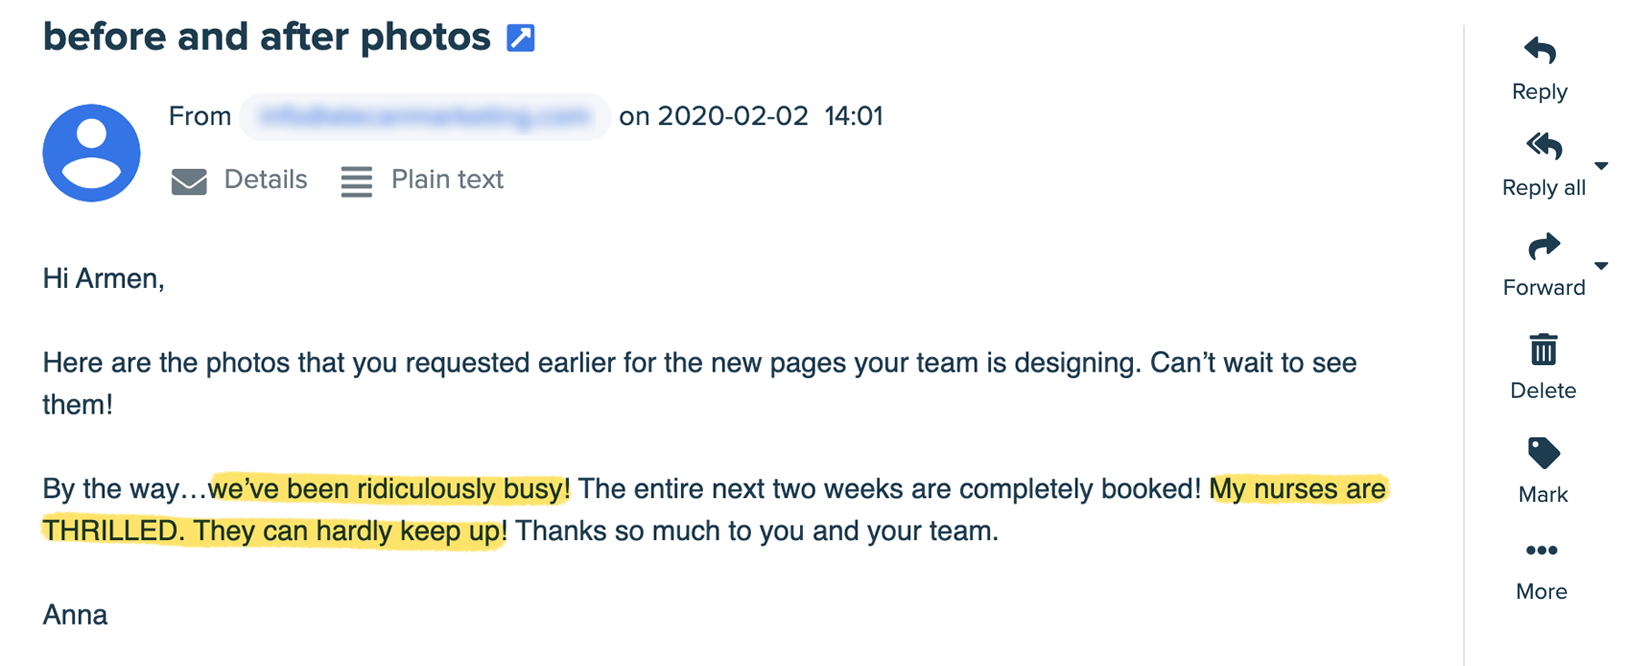Click the Reply arrow icon
Screen dimensions: 1629x666
pyautogui.click(x=1540, y=51)
